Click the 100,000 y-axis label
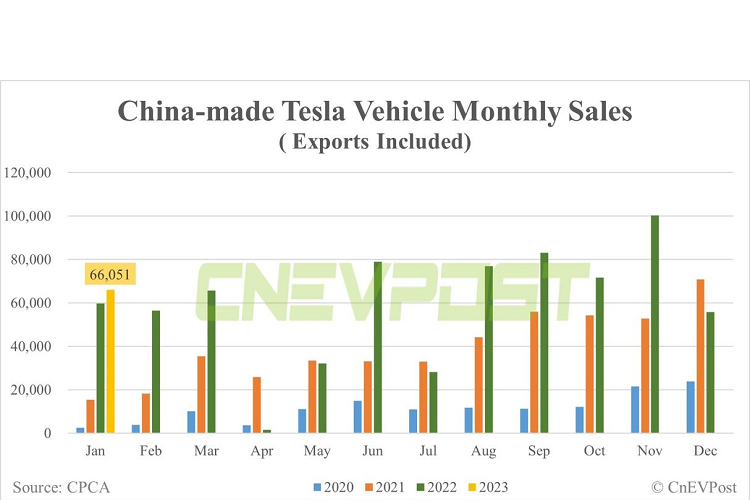Image resolution: width=750 pixels, height=500 pixels. [38, 216]
